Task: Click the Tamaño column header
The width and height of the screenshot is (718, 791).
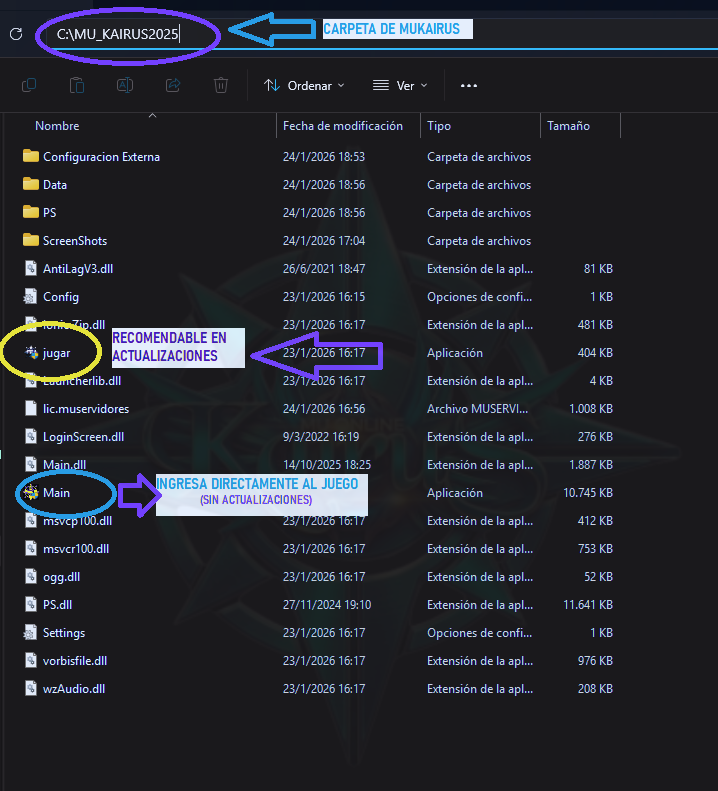Action: [x=568, y=126]
